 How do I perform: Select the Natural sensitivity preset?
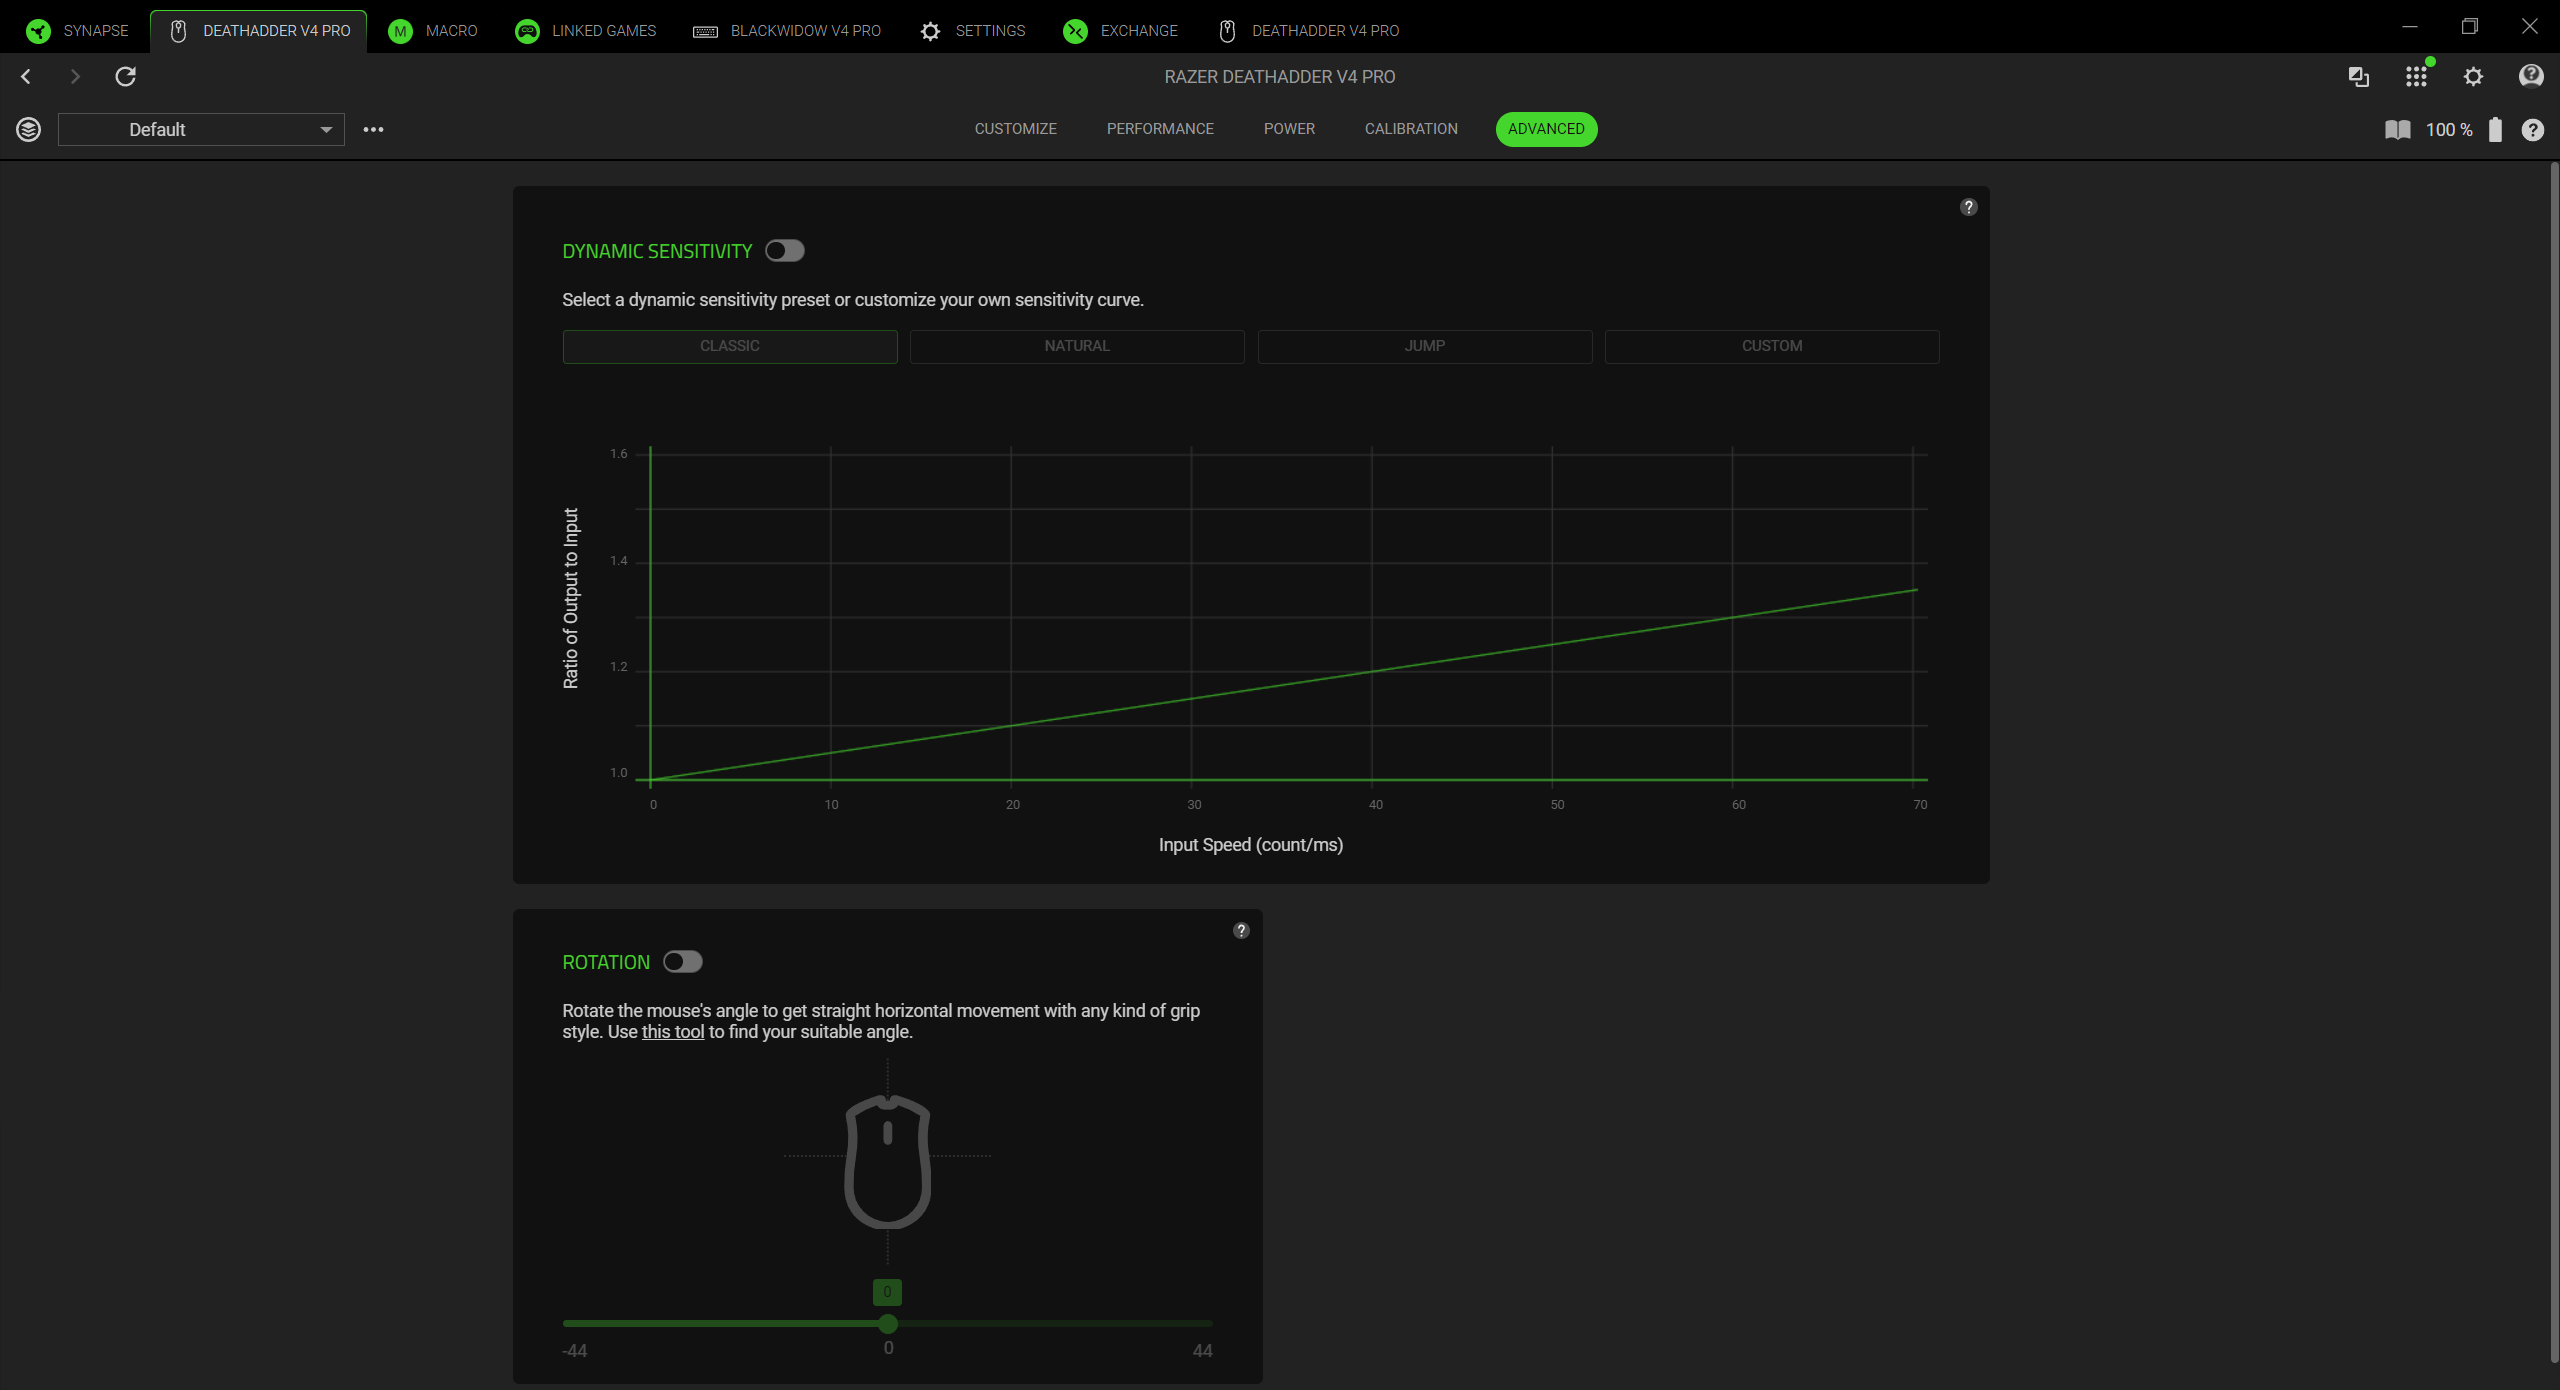pyautogui.click(x=1077, y=346)
